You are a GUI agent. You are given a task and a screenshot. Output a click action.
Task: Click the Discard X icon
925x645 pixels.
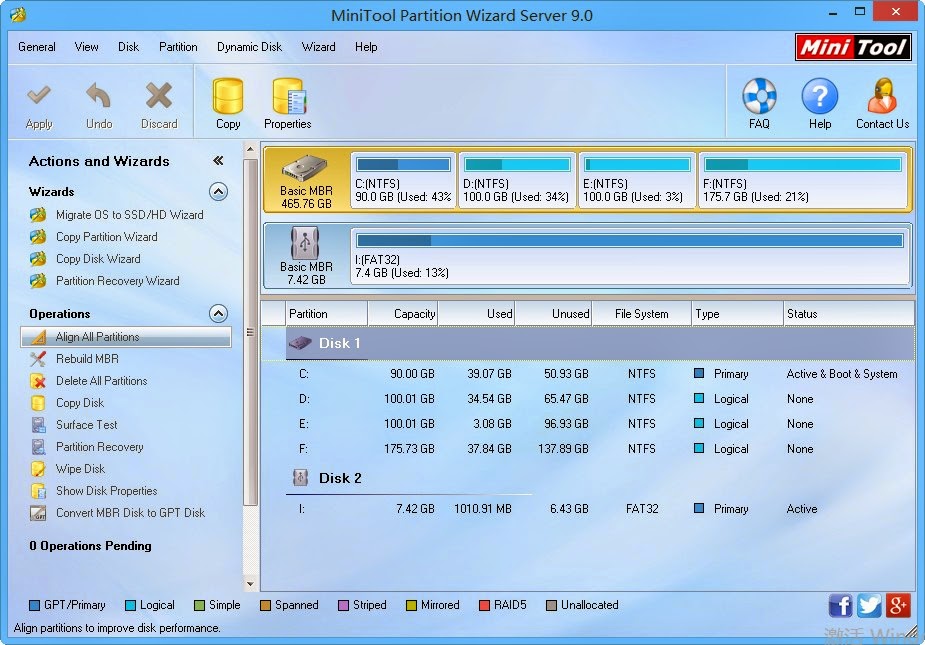159,96
